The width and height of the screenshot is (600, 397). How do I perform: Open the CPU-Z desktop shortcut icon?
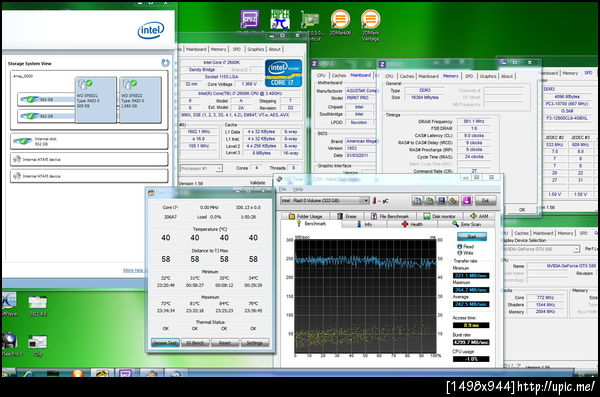(x=249, y=19)
